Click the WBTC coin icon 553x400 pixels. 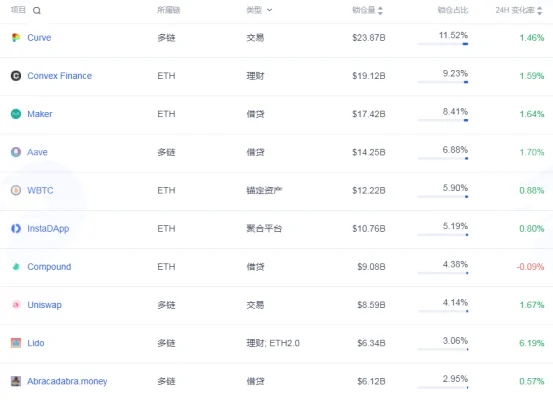click(16, 190)
